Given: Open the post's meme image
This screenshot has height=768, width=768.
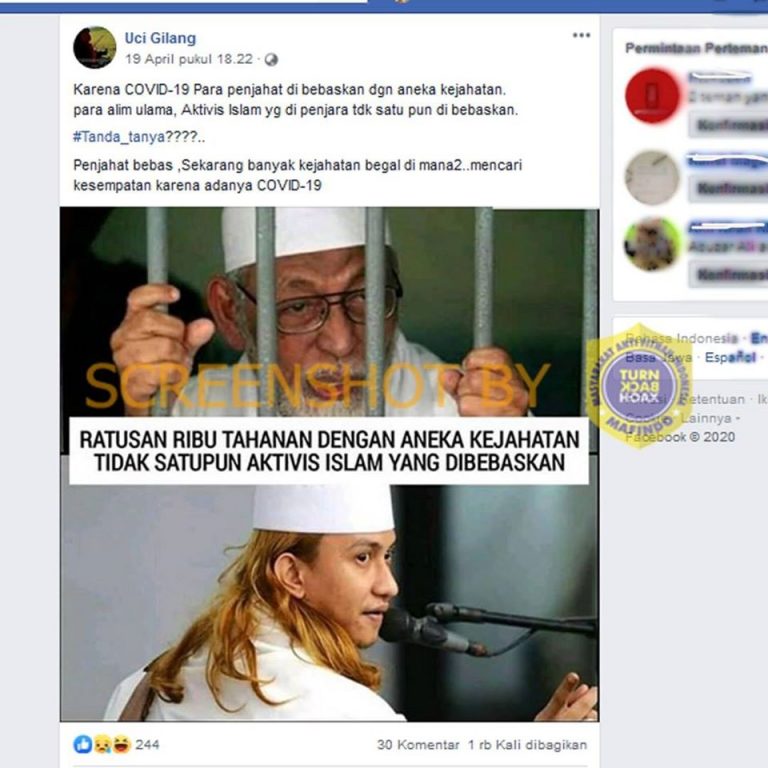Looking at the screenshot, I should [x=329, y=464].
